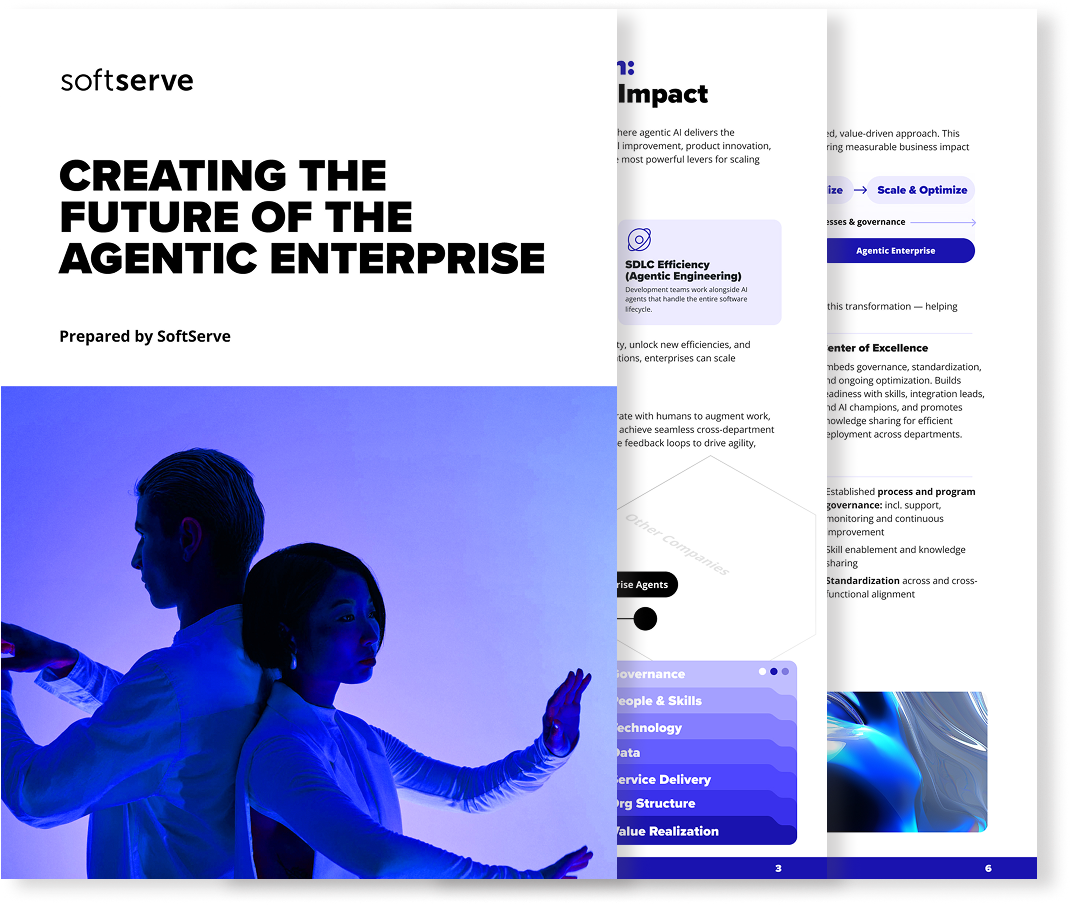The height and width of the screenshot is (905, 1071).
Task: Select the middle dot on the Governance header
Action: coord(774,673)
